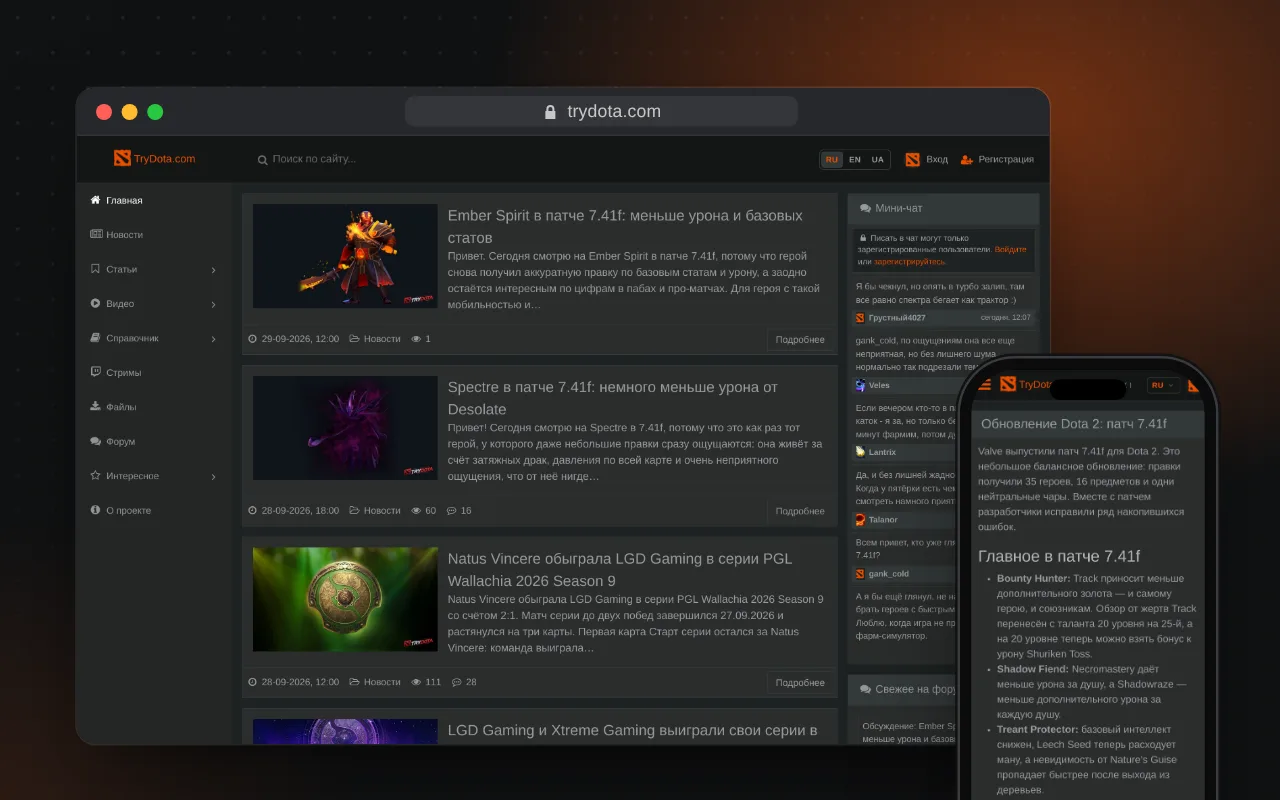The image size is (1280, 800).
Task: Click the TryDota.com logo in the header
Action: tap(155, 159)
